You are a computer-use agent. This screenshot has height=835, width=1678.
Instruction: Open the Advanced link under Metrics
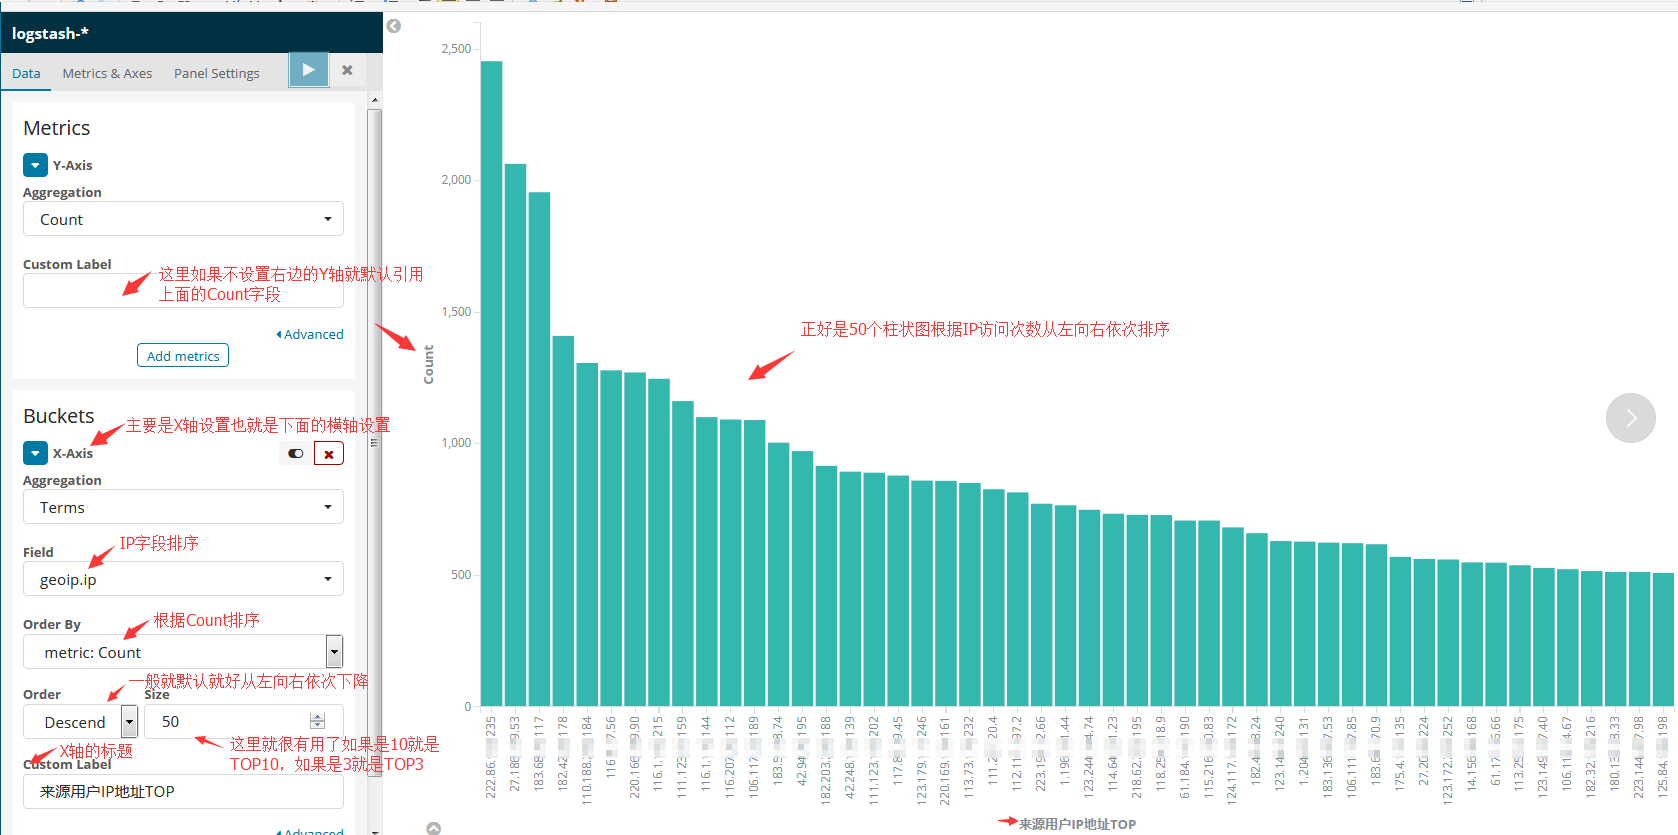pos(311,334)
